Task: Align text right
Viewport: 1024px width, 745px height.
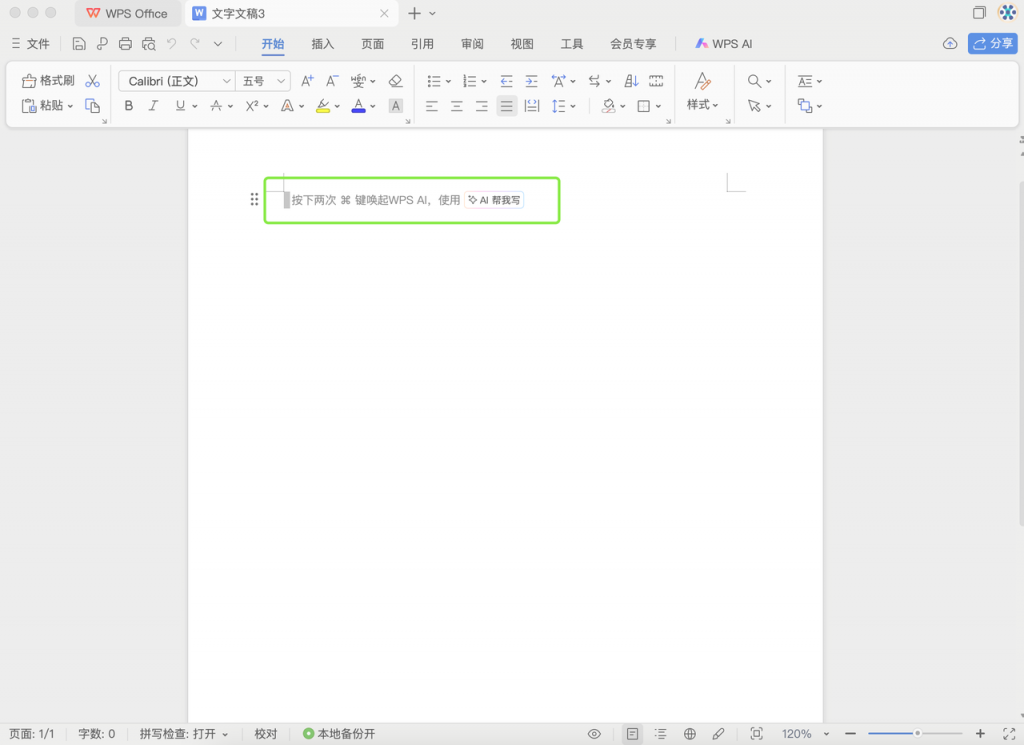Action: tap(481, 106)
